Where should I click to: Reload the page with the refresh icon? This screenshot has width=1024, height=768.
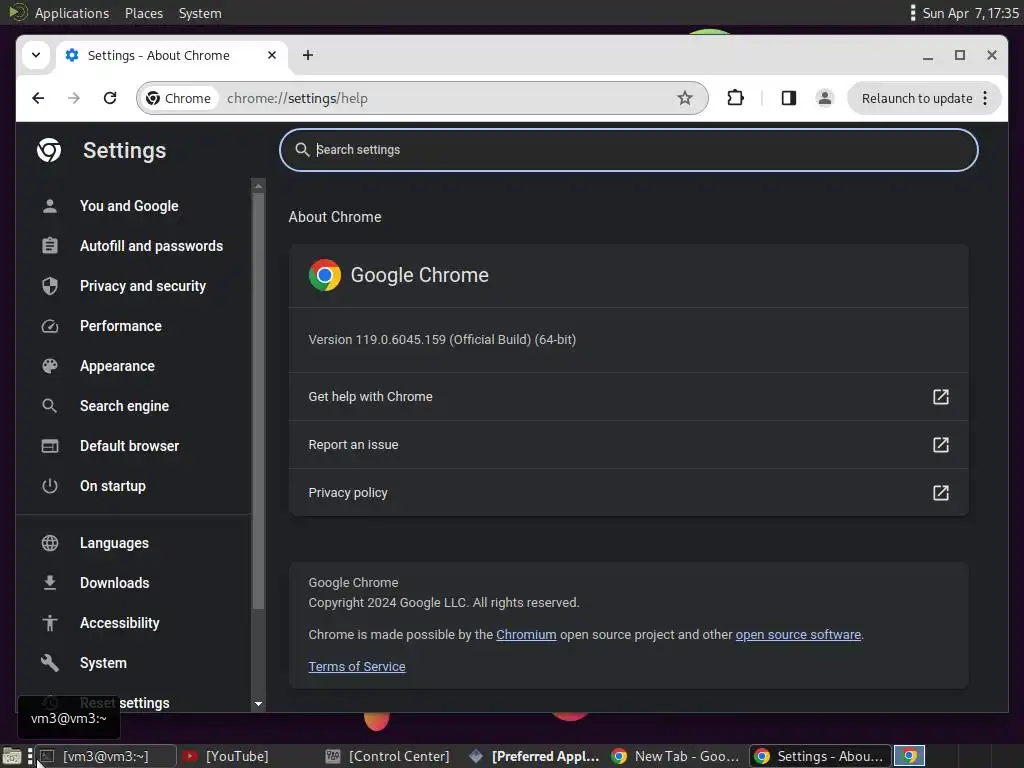(x=110, y=98)
